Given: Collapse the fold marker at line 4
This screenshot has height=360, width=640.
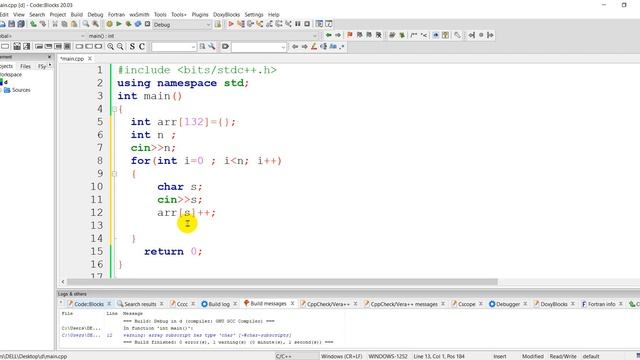Looking at the screenshot, I should [x=115, y=109].
